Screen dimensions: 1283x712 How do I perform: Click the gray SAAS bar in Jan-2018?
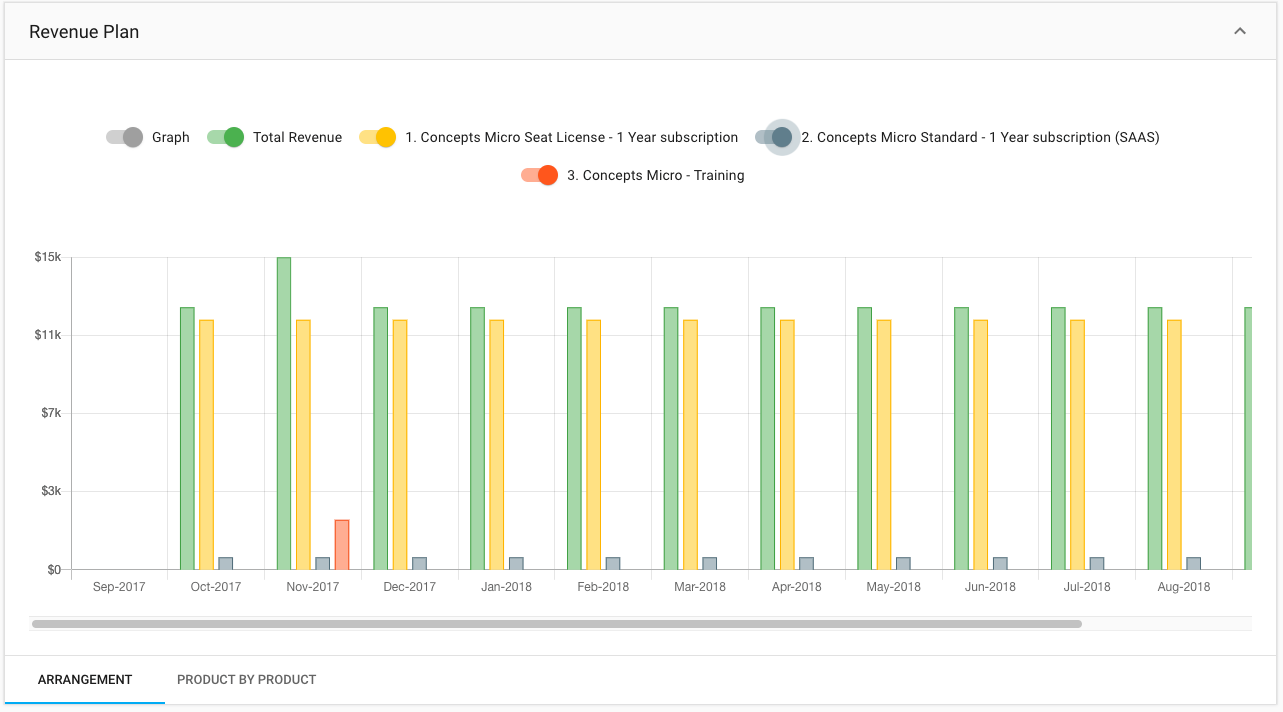[x=516, y=563]
